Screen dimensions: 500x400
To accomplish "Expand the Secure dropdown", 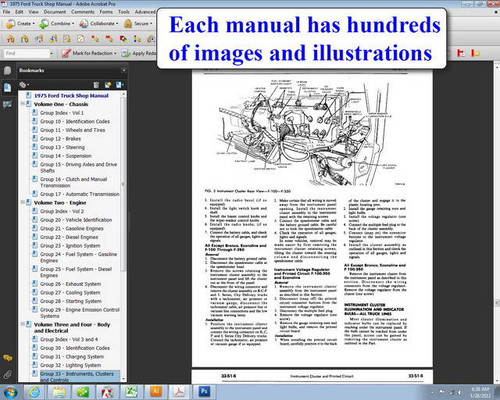I will point(138,23).
